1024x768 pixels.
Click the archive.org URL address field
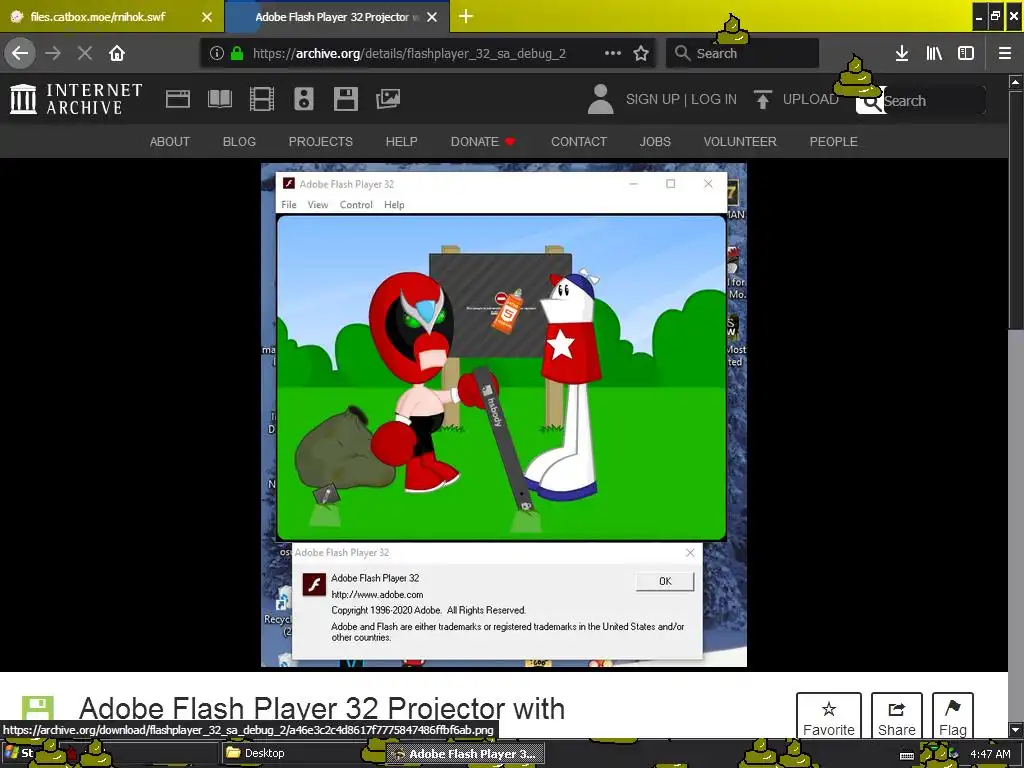[409, 53]
